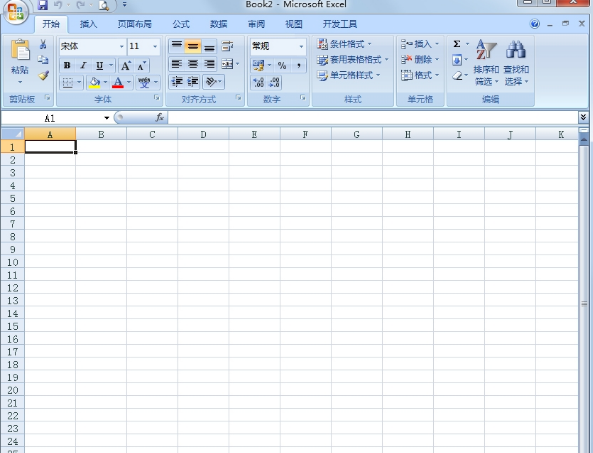Screen dimensions: 593x453
Task: Align cell text to the left
Action: [x=177, y=64]
